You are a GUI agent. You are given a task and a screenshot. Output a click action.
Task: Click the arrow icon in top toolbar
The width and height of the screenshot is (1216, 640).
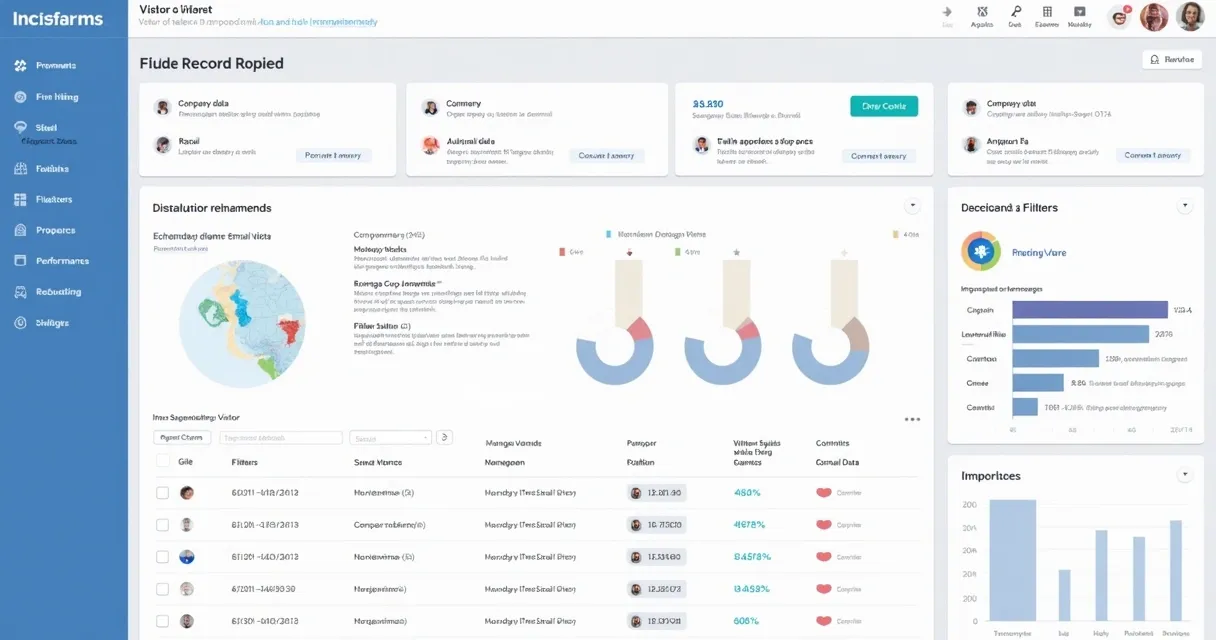(x=947, y=12)
